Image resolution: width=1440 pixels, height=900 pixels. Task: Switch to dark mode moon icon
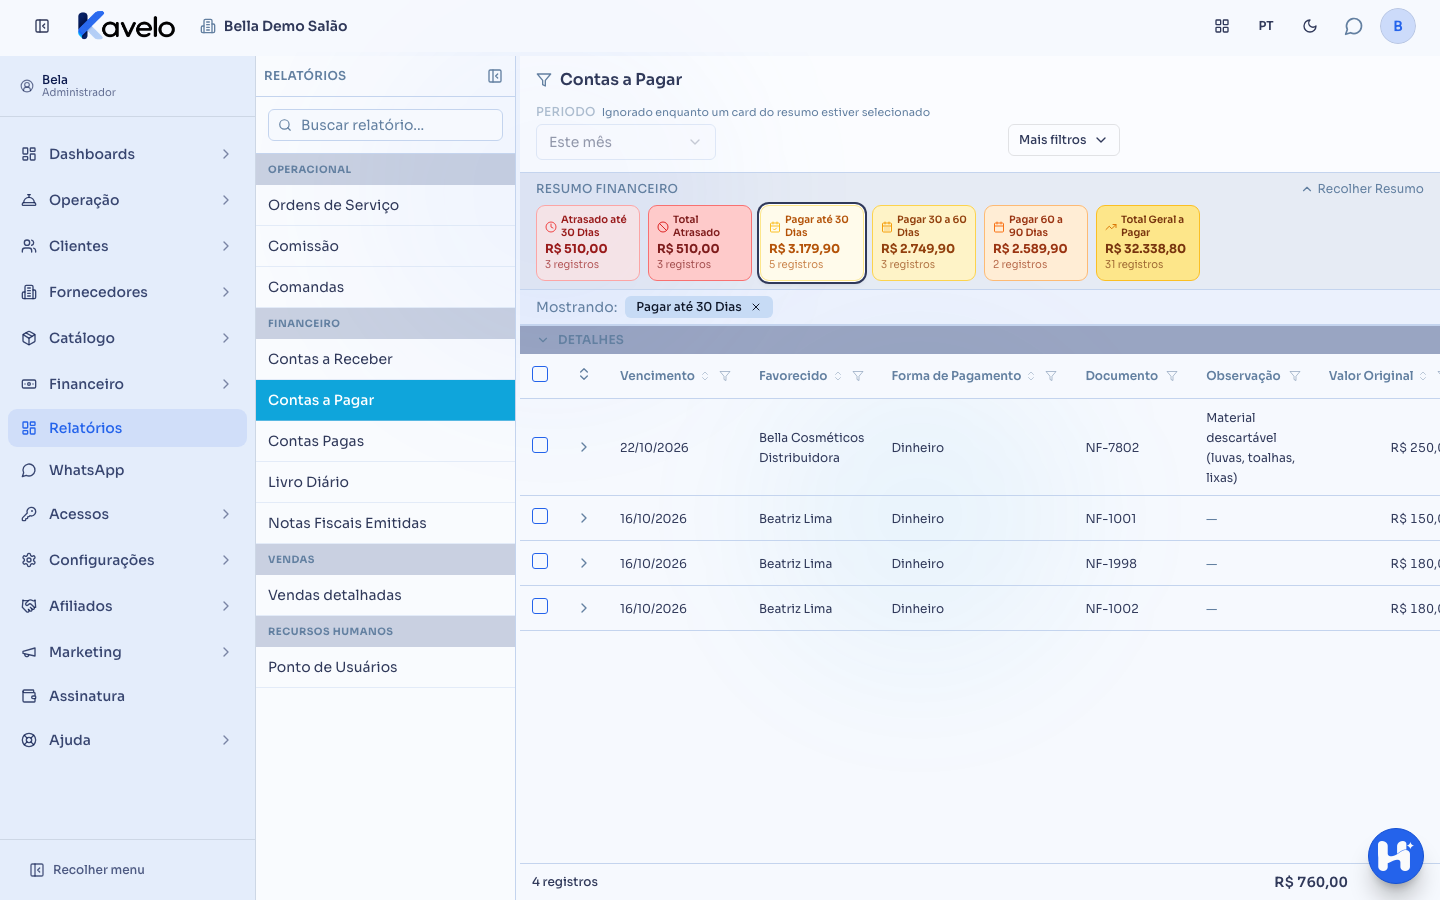pyautogui.click(x=1310, y=26)
